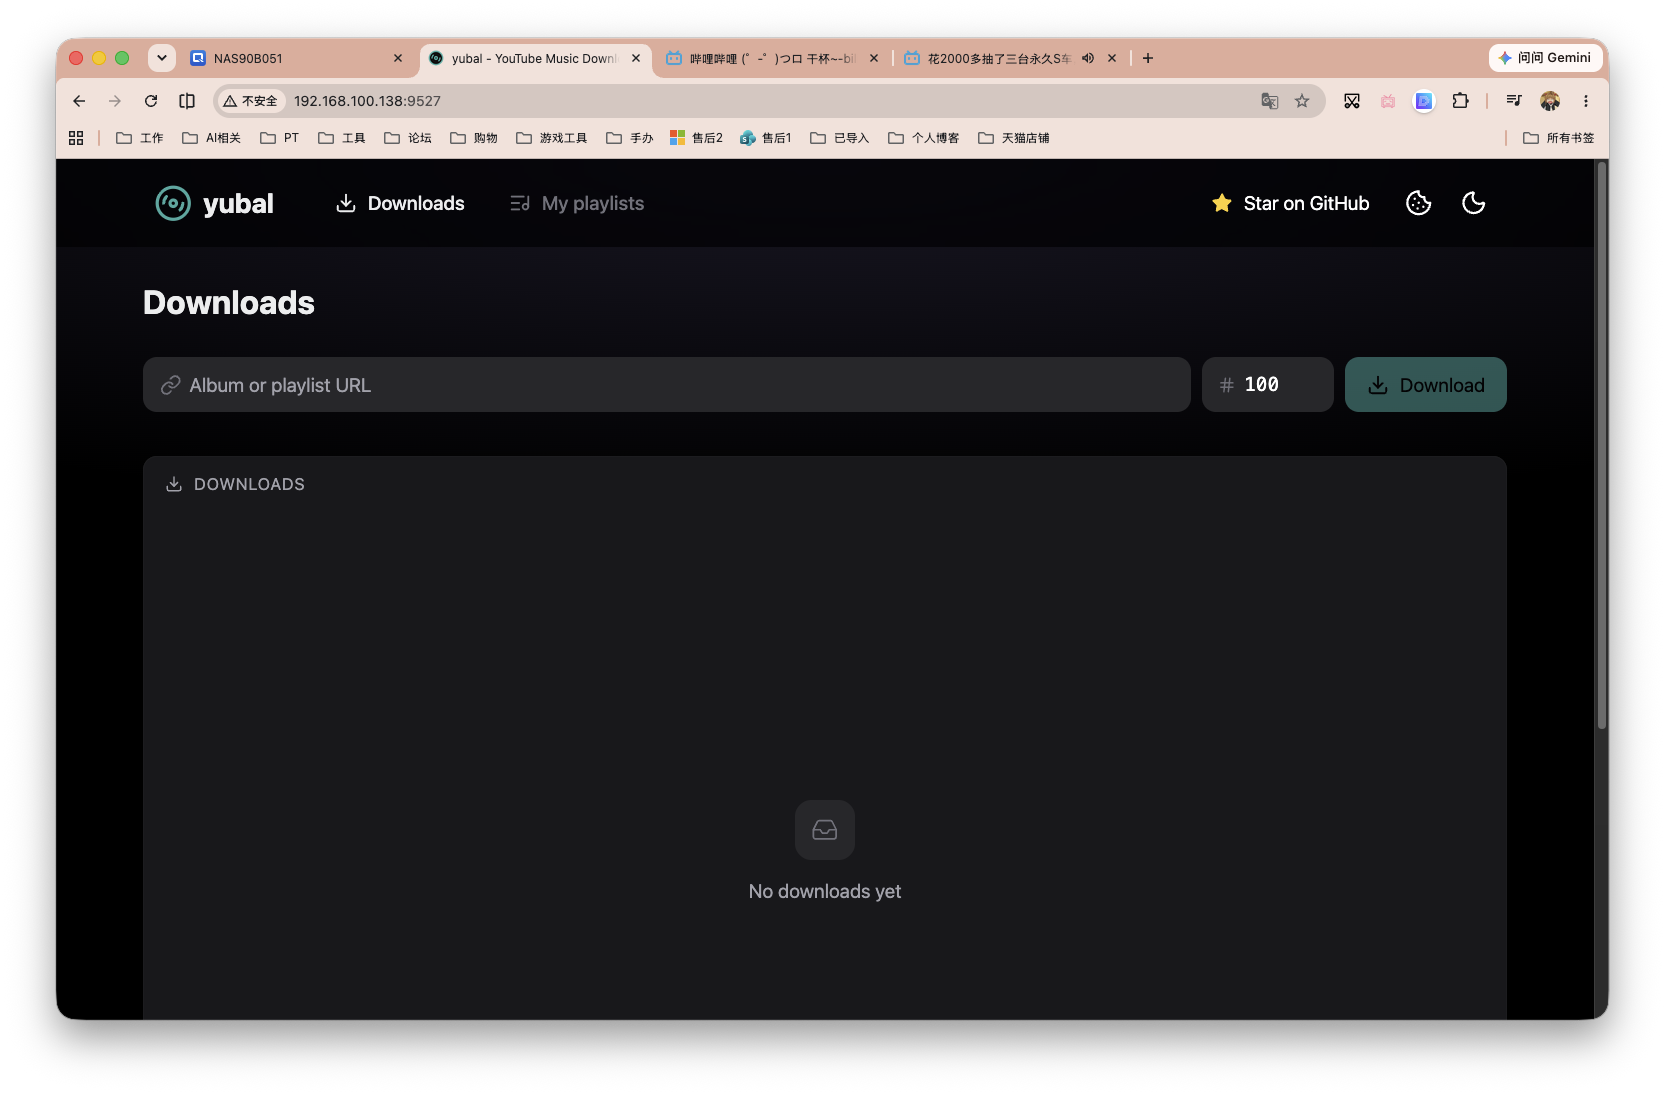Click the track limit number field
This screenshot has height=1094, width=1665.
click(1267, 385)
